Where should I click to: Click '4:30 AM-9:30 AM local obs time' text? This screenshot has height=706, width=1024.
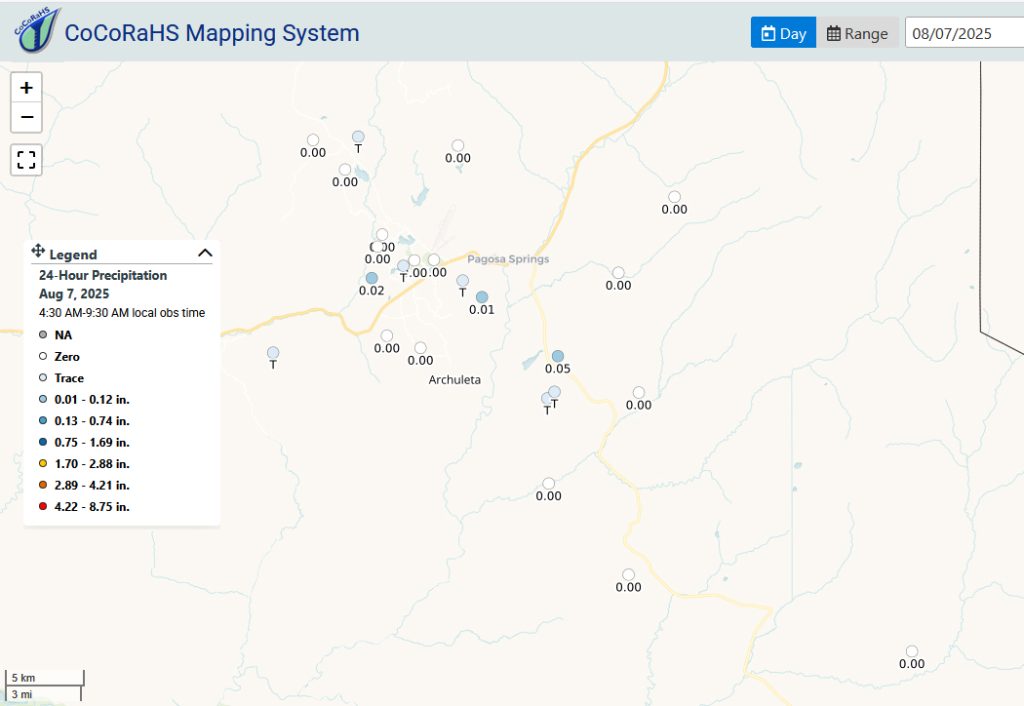[121, 313]
